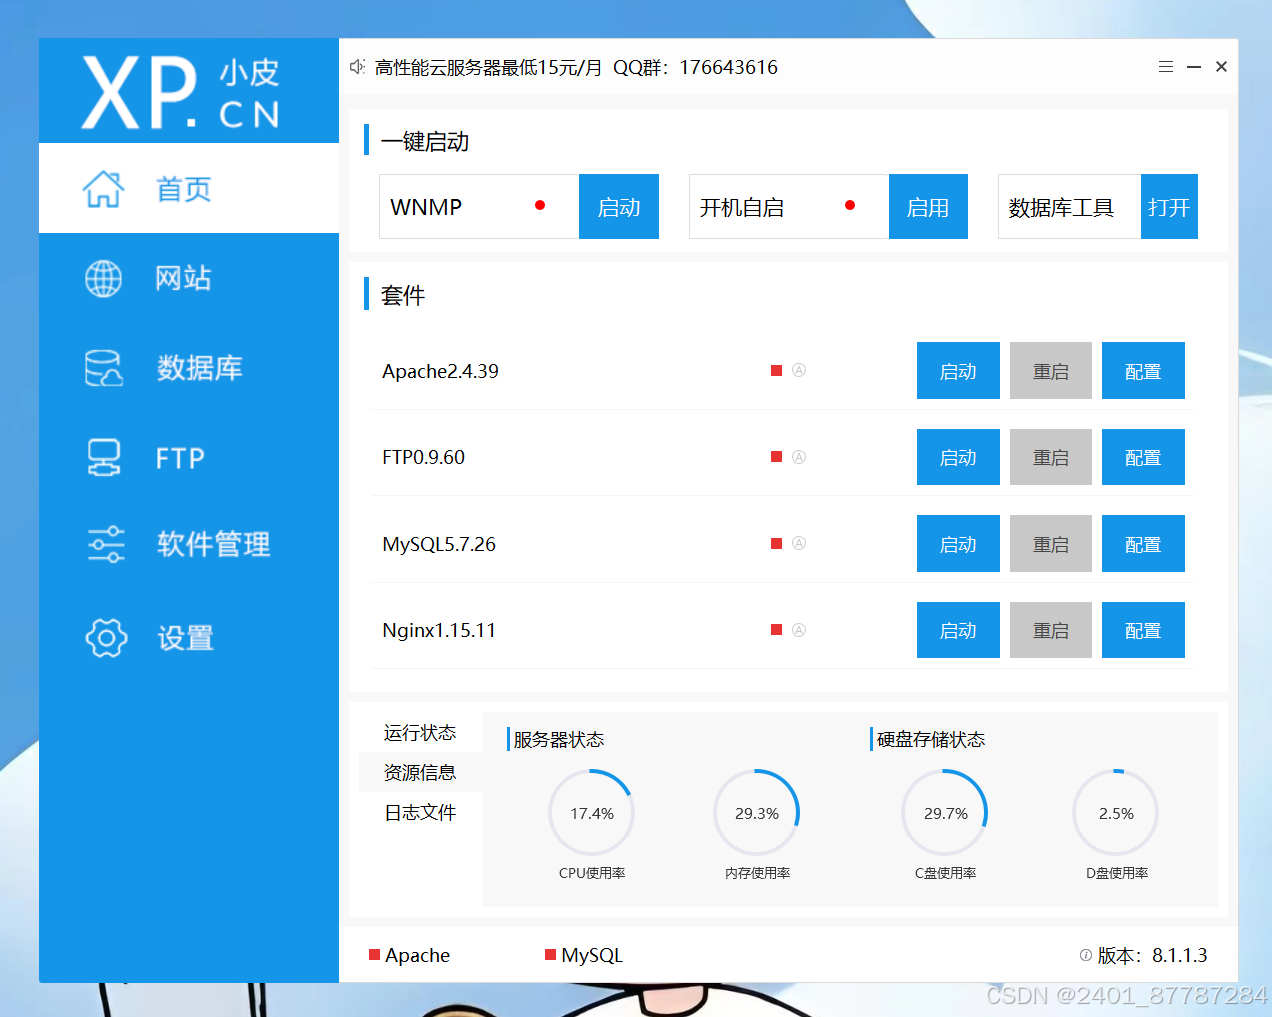Start the FTP0.9.60 service
This screenshot has height=1017, width=1272.
click(x=958, y=457)
